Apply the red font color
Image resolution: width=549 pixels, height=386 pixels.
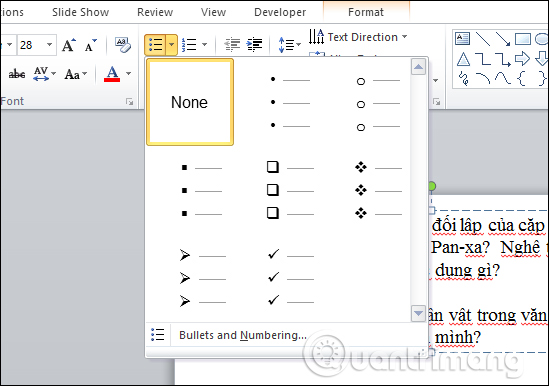coord(112,74)
